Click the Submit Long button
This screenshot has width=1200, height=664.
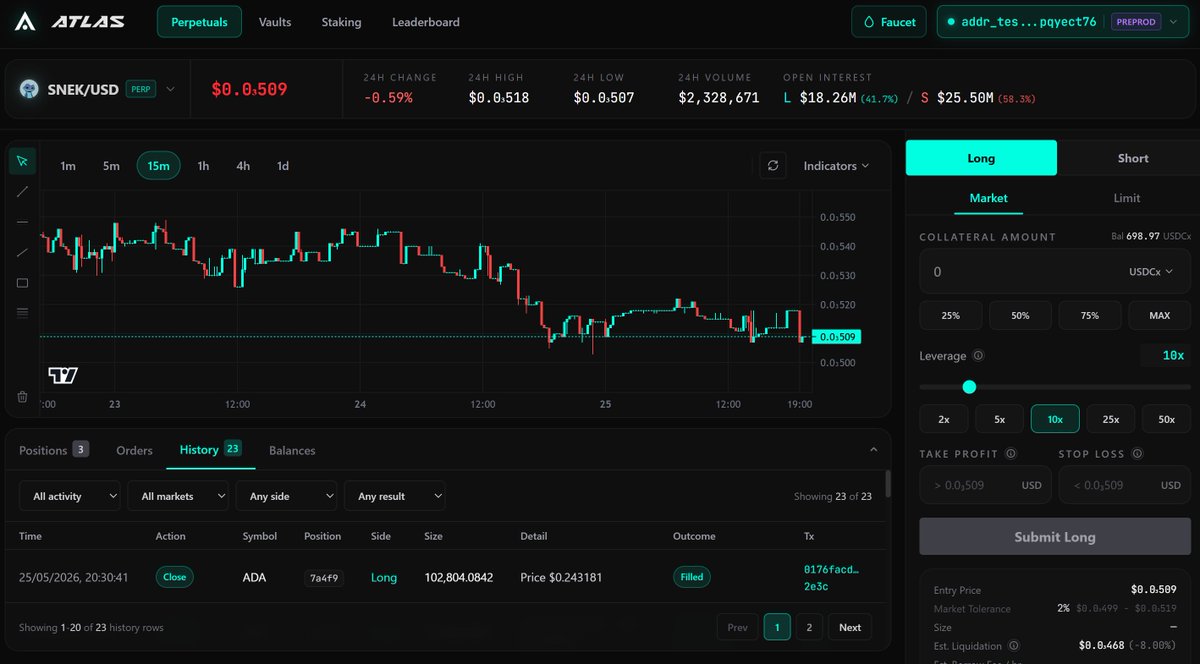coord(1055,537)
